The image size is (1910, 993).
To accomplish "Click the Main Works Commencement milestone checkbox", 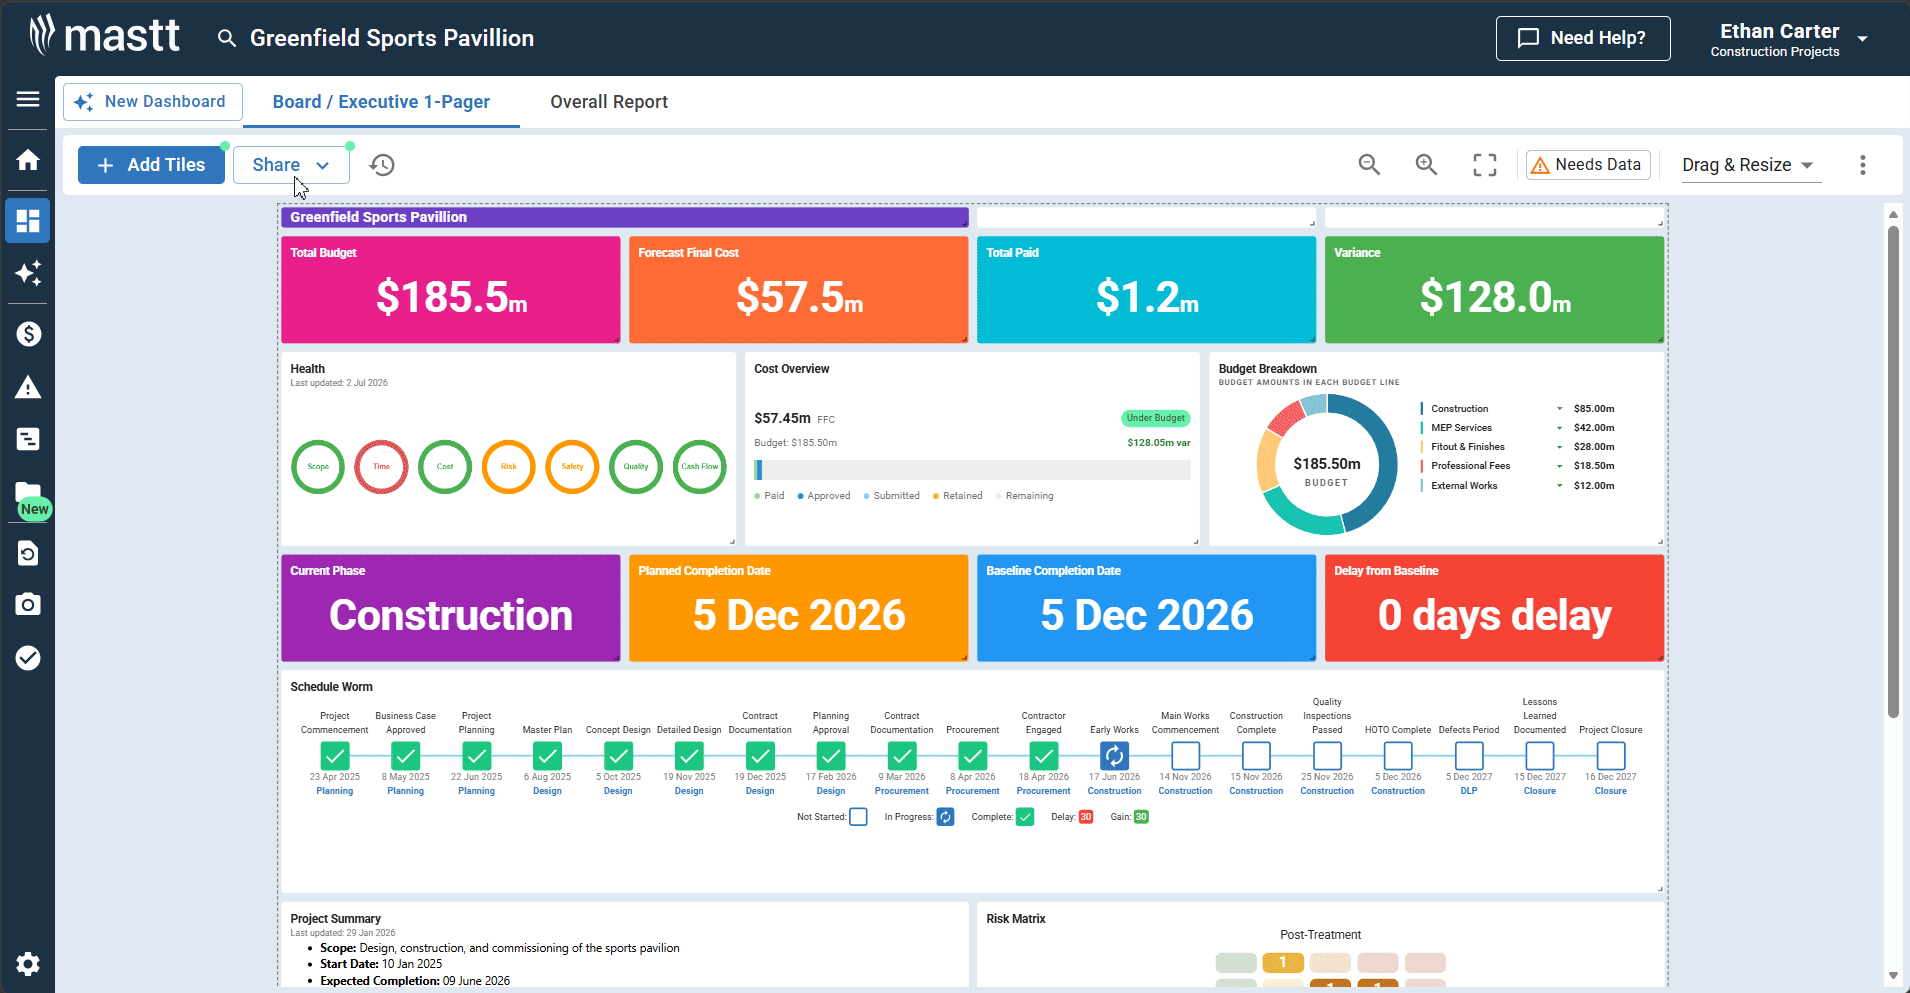I will tap(1185, 756).
